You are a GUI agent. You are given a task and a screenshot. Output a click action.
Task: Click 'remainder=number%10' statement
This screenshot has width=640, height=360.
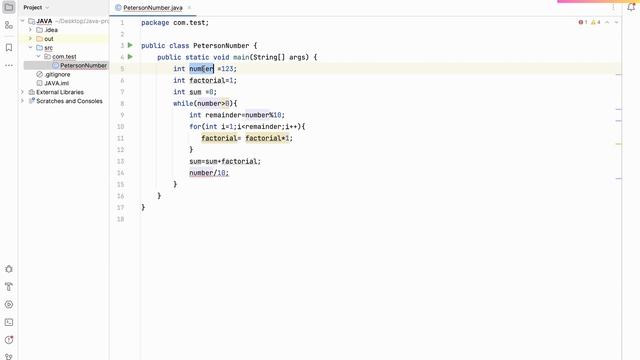(x=243, y=115)
